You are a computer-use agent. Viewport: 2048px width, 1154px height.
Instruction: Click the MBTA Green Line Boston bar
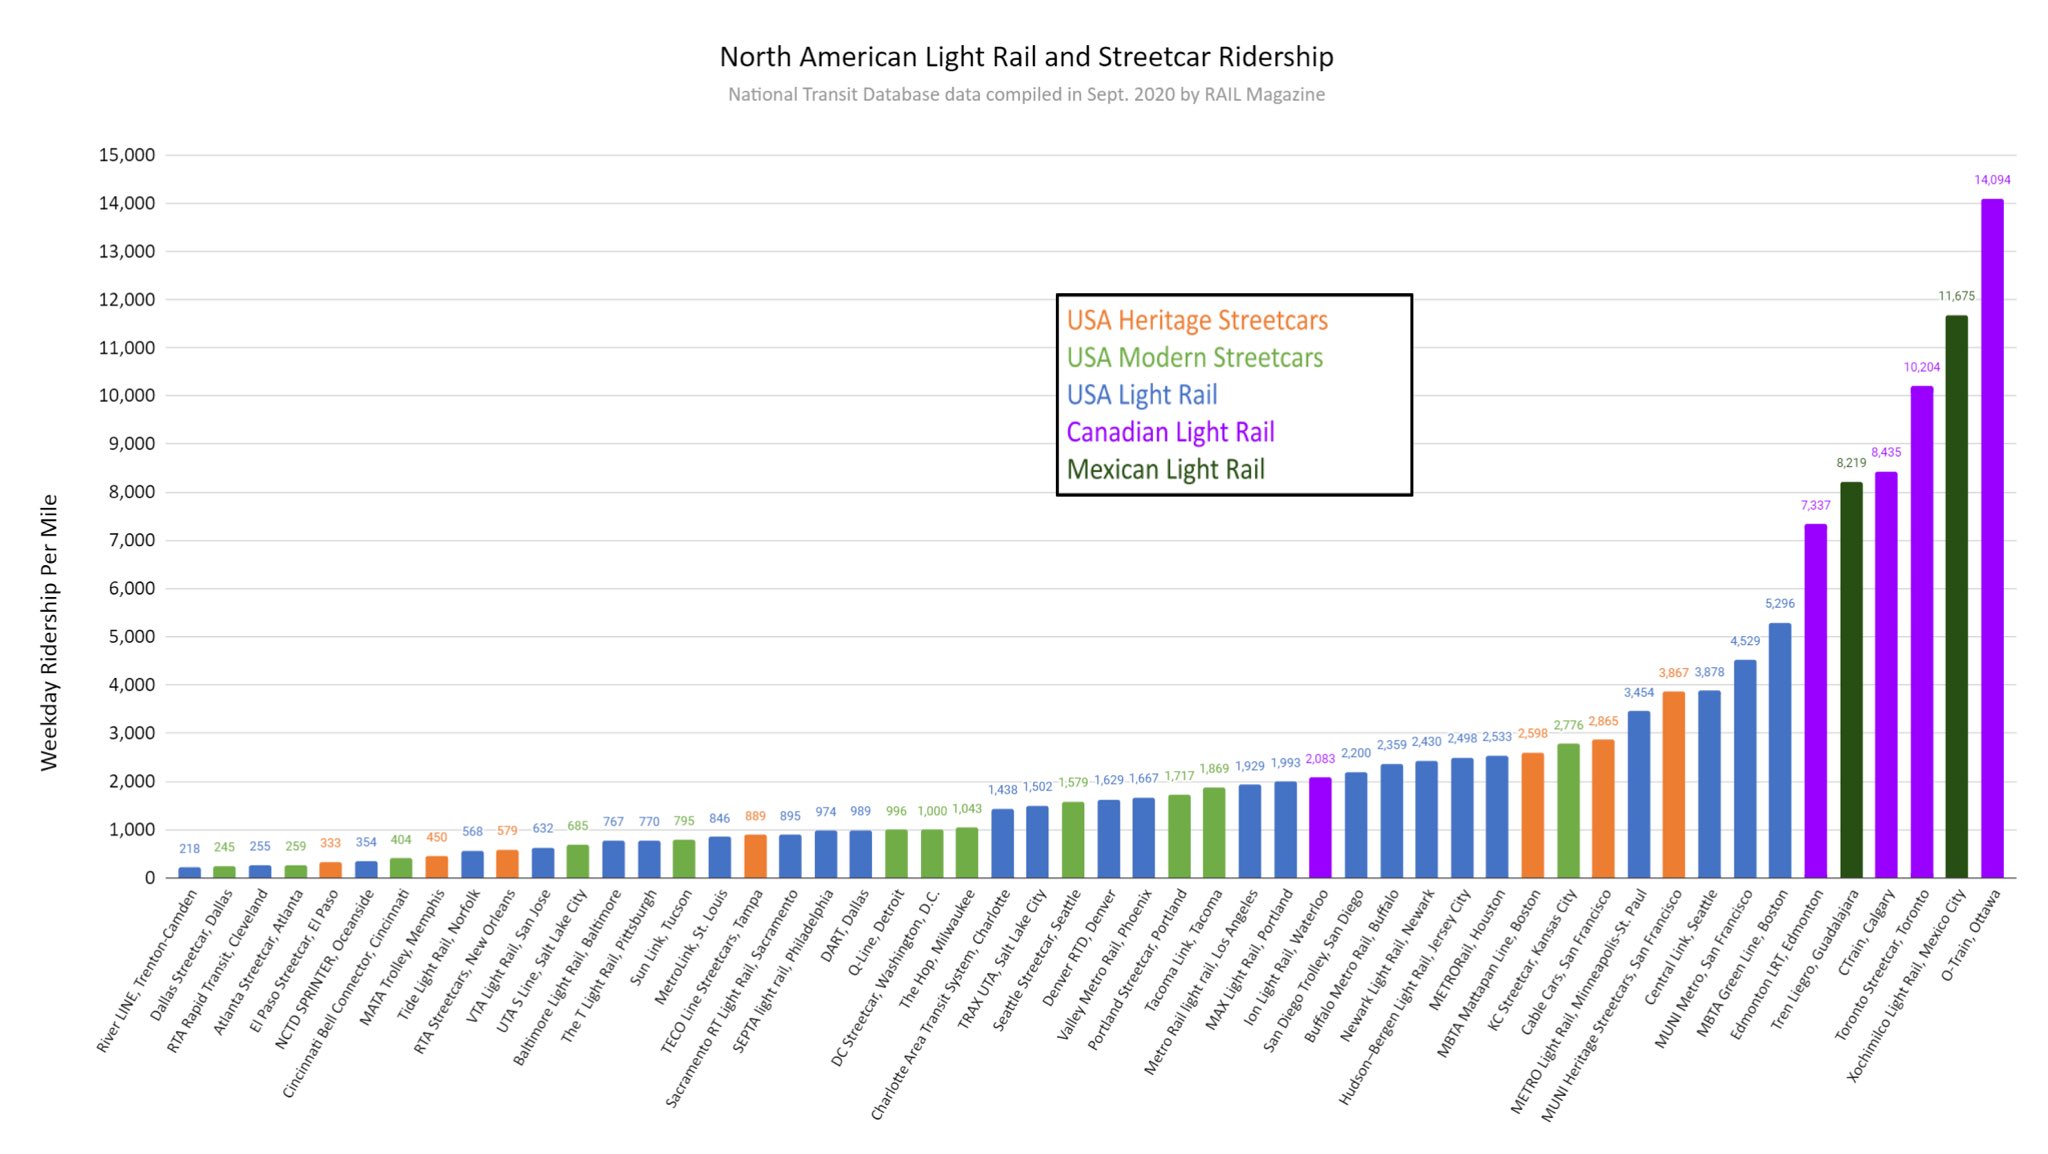[1780, 750]
